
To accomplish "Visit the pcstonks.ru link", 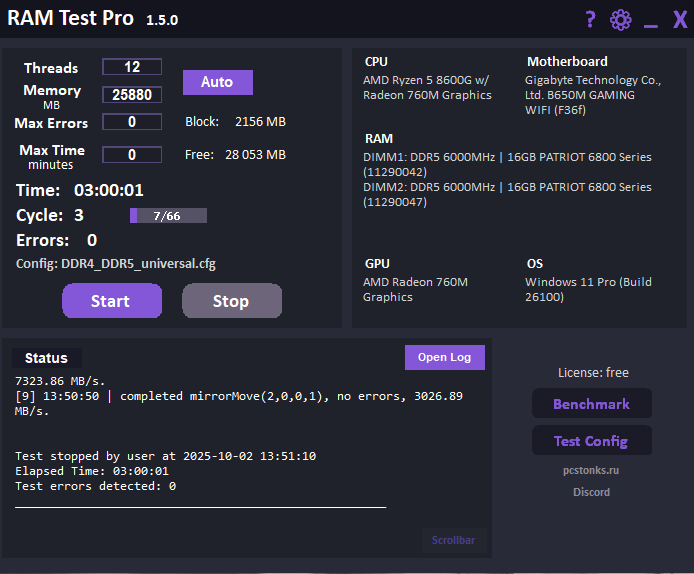I will (591, 470).
